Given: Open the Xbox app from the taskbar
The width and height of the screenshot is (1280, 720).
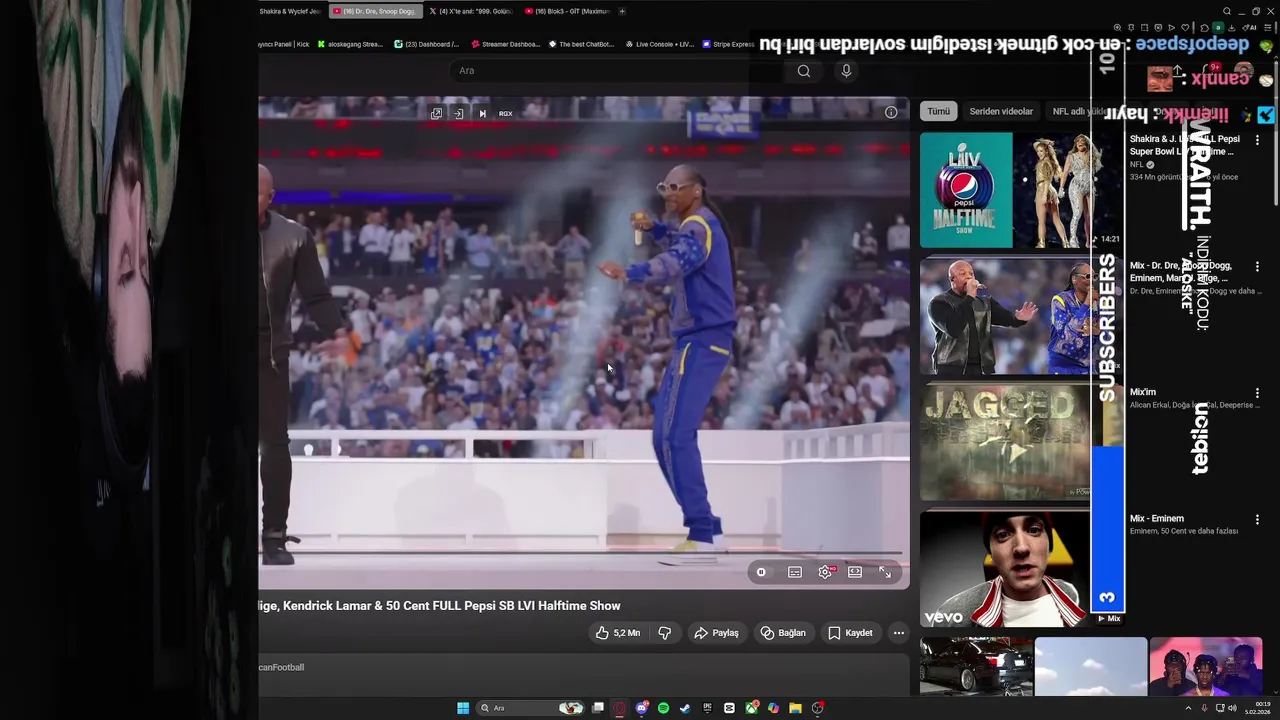Looking at the screenshot, I should (751, 708).
